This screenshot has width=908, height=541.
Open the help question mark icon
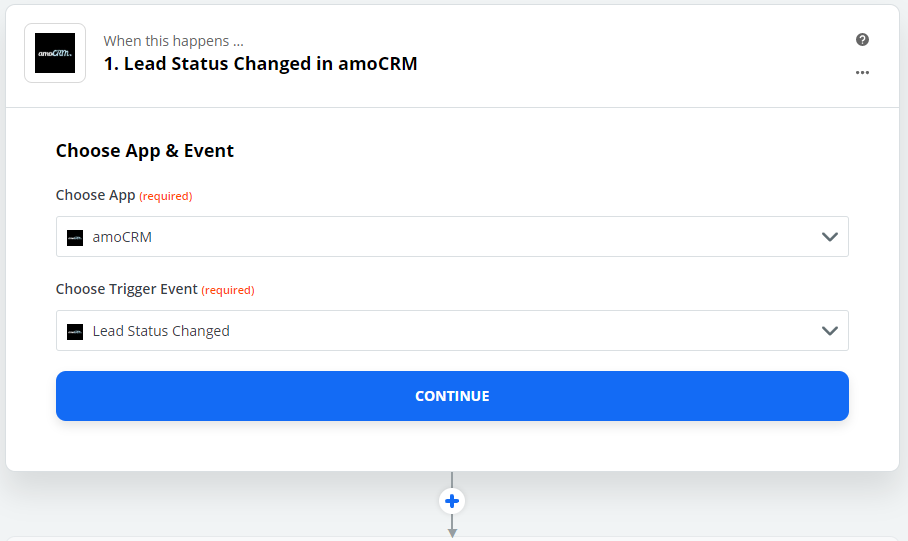pyautogui.click(x=862, y=40)
